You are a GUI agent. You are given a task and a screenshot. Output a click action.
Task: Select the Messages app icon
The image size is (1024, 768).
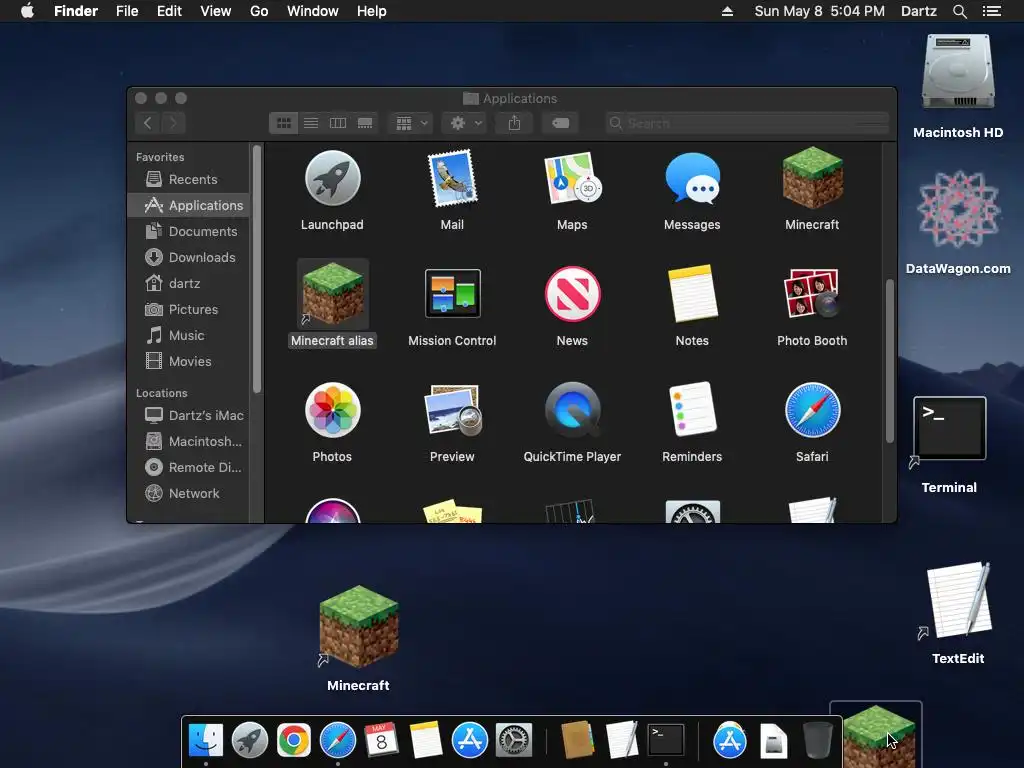692,178
